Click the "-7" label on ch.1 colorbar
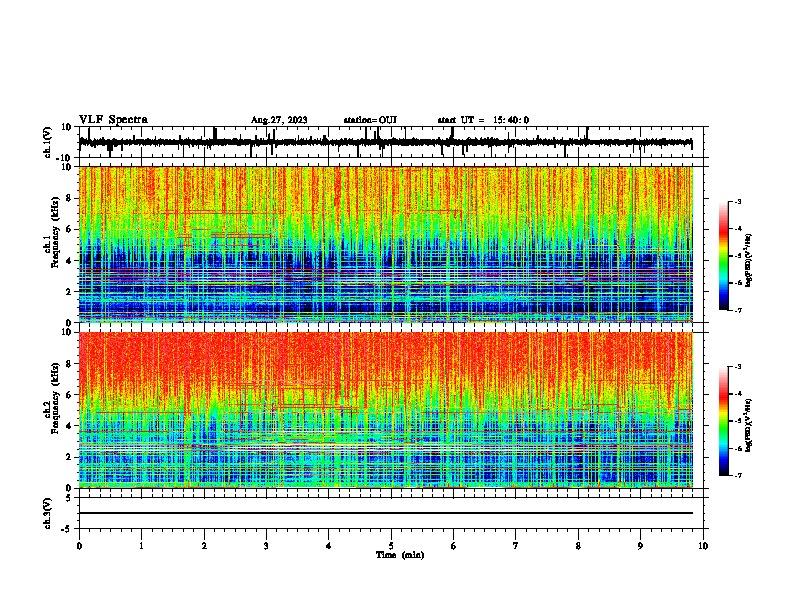Screen dimensions: 792x612 (737, 310)
